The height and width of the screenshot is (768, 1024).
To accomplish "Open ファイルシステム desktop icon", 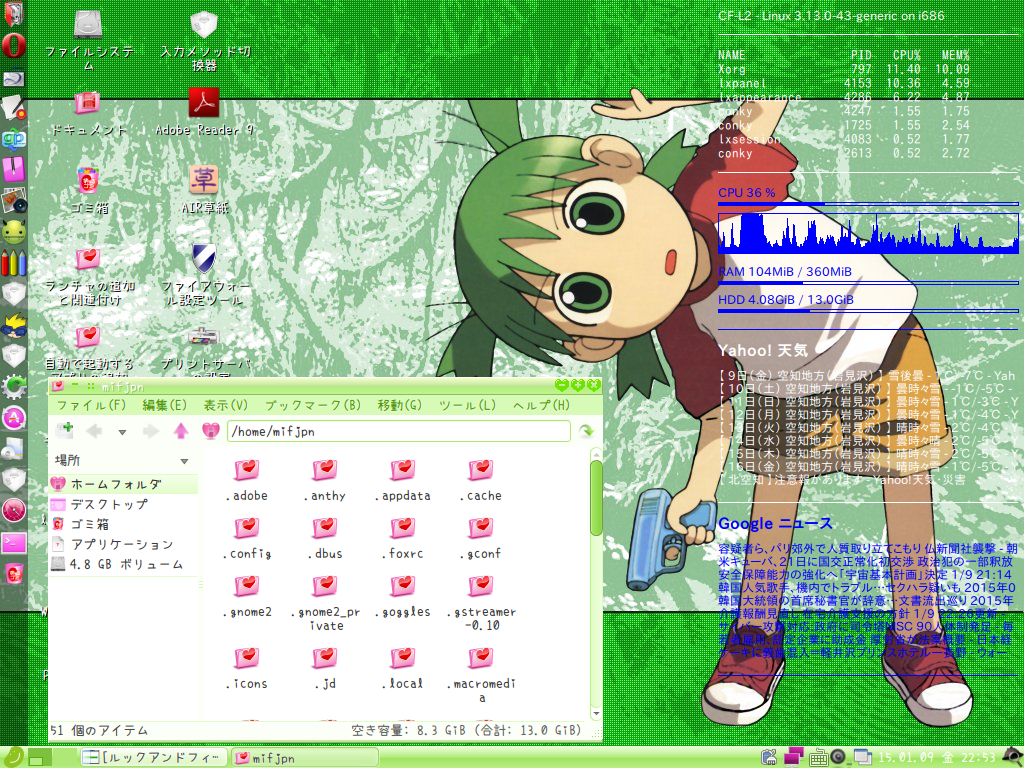I will click(89, 40).
